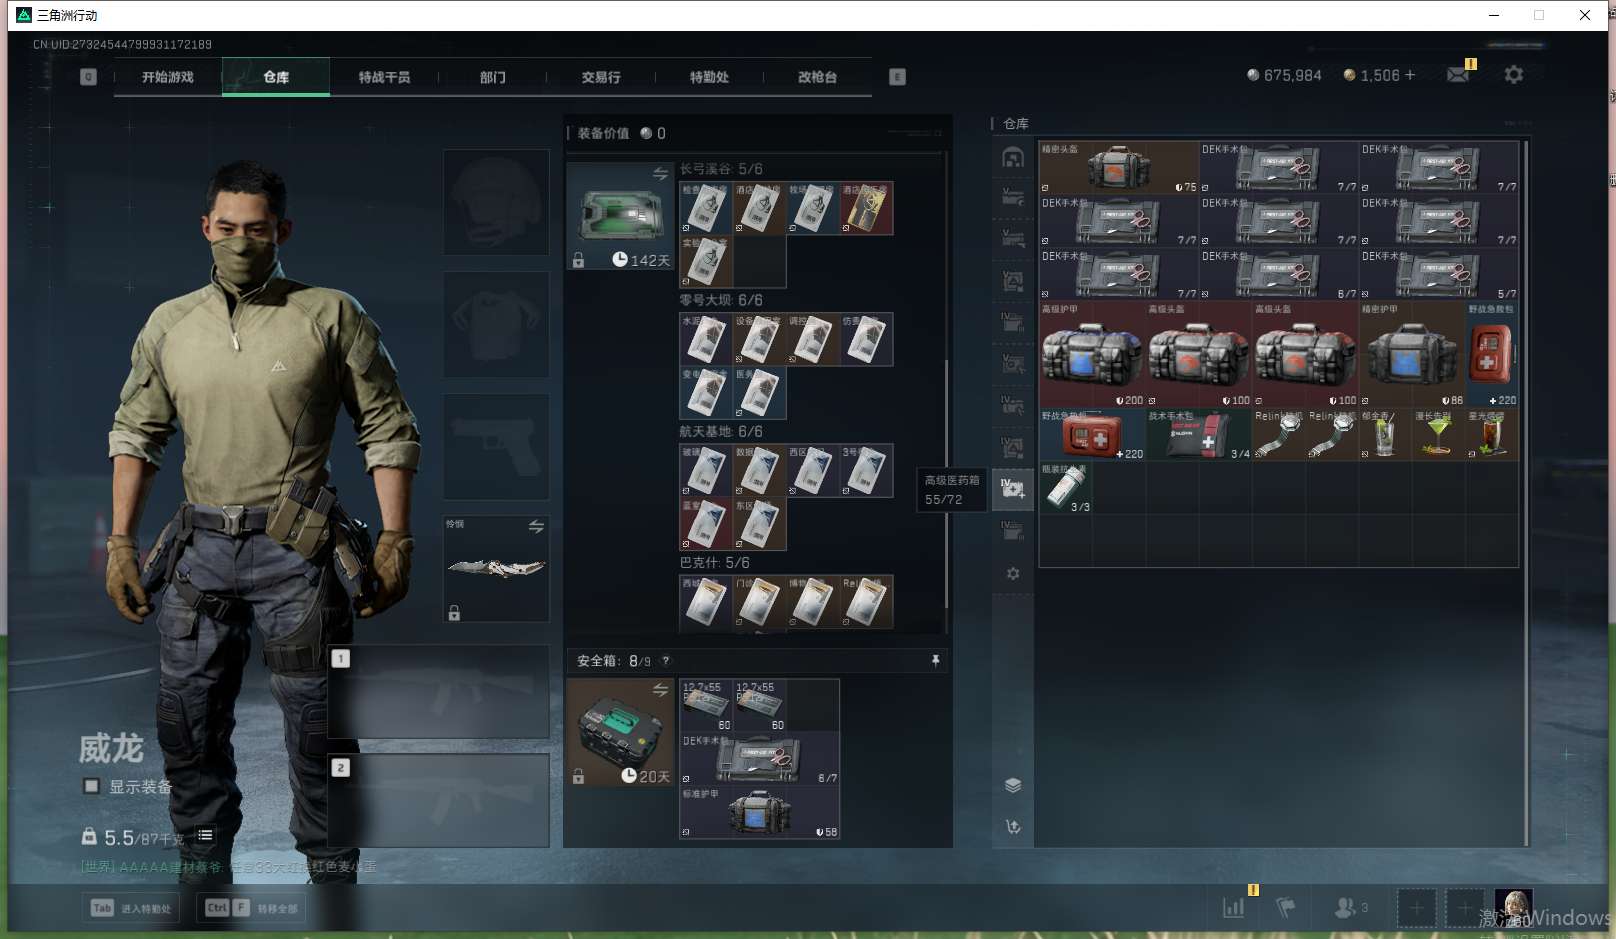Select the safe box DEK手术包 showing 6/7

[760, 759]
